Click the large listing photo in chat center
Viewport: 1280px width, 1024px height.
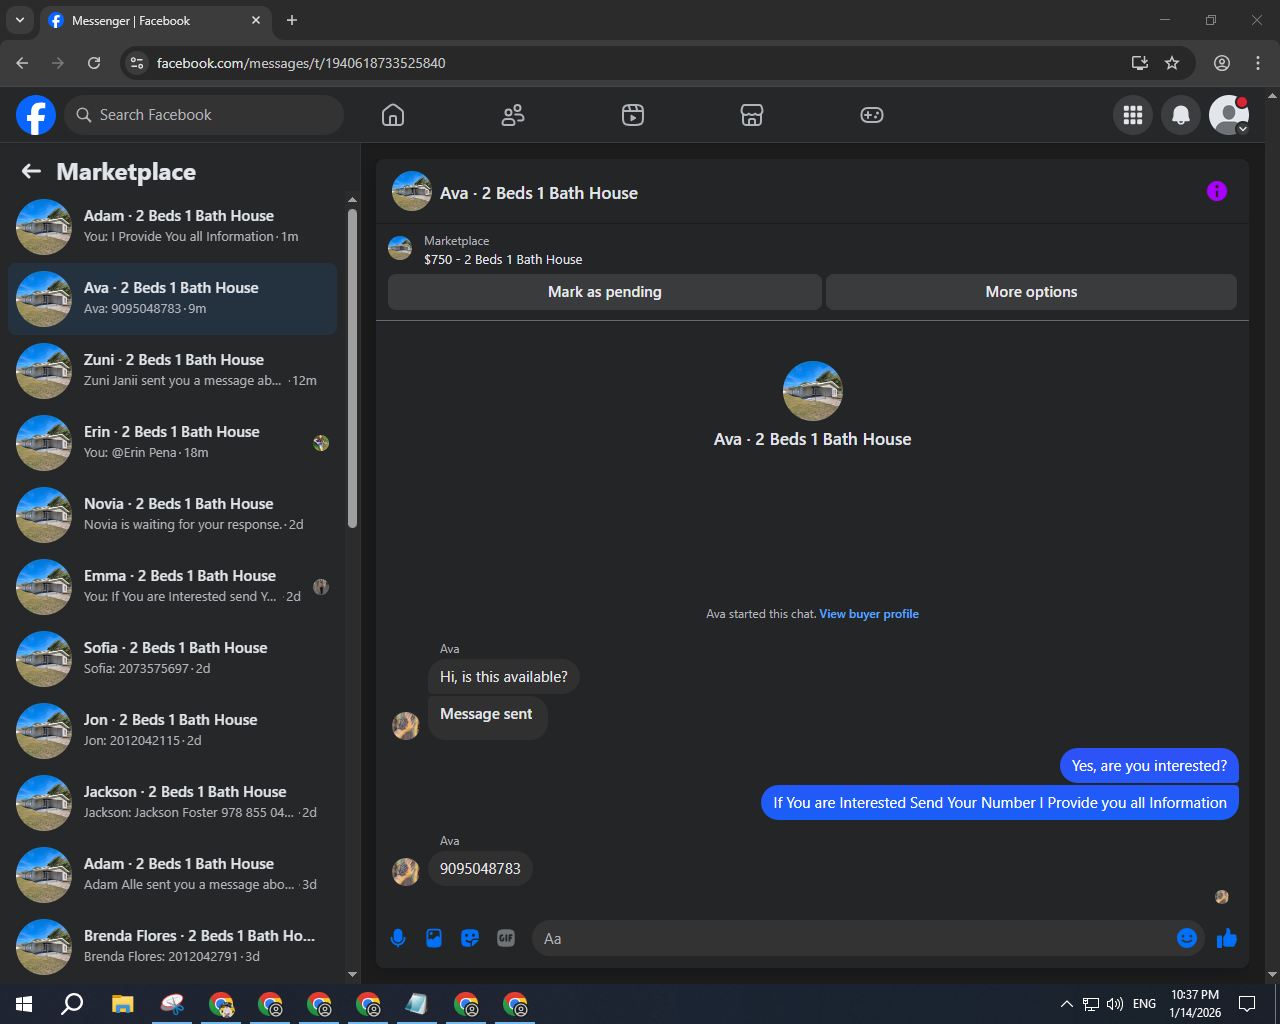pyautogui.click(x=813, y=391)
